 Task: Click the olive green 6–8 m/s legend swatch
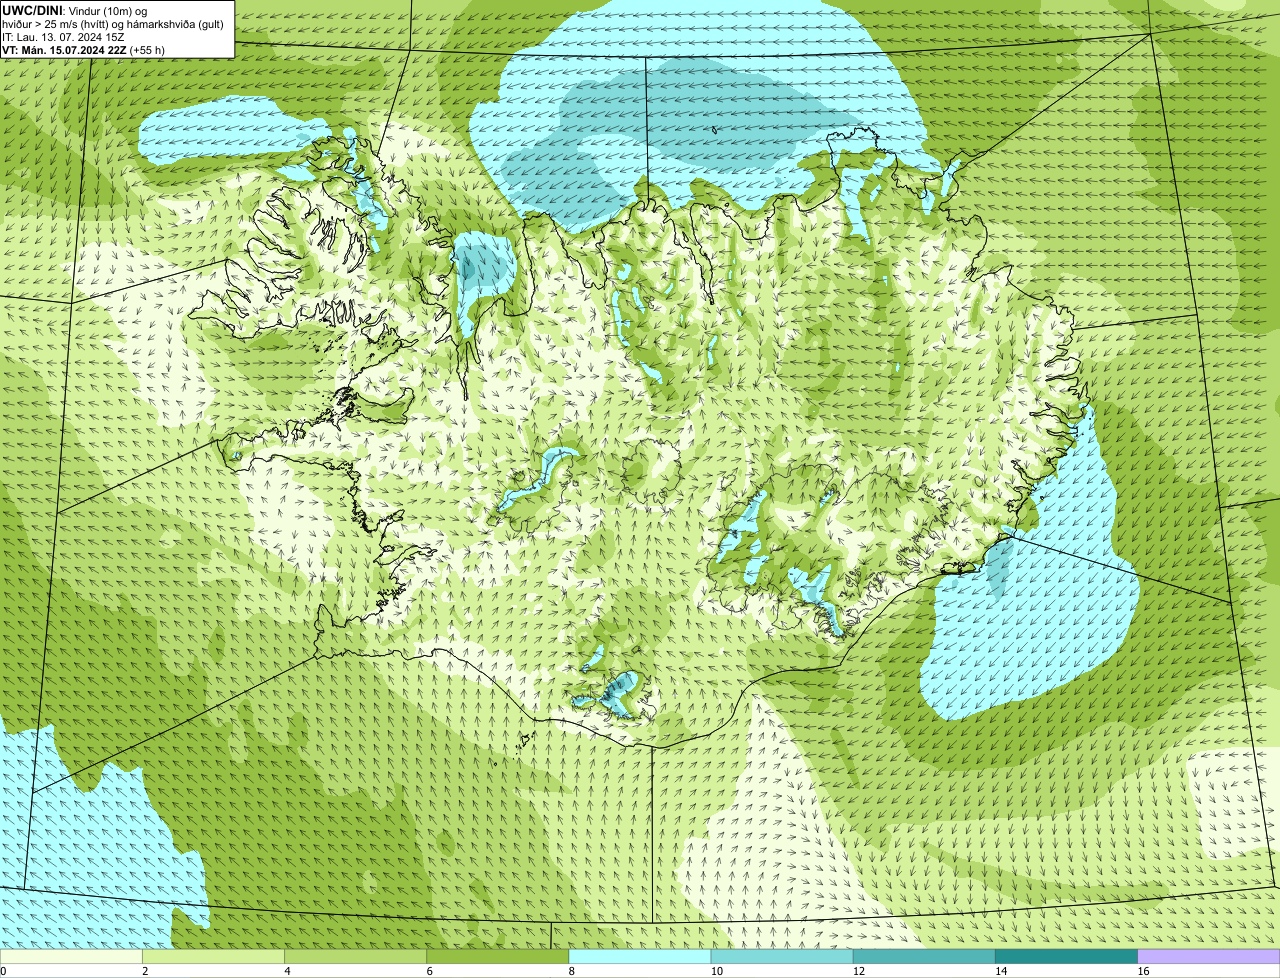498,956
